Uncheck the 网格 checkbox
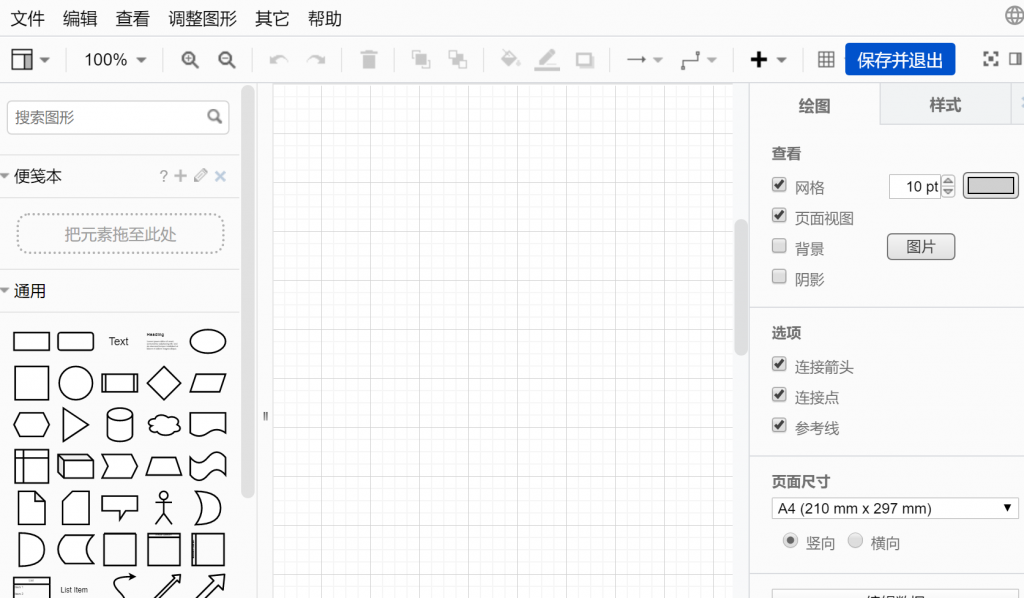 pyautogui.click(x=779, y=184)
